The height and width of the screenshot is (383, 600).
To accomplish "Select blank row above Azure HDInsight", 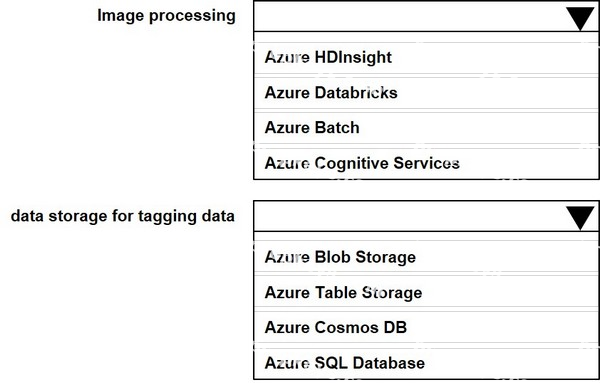I will [426, 37].
